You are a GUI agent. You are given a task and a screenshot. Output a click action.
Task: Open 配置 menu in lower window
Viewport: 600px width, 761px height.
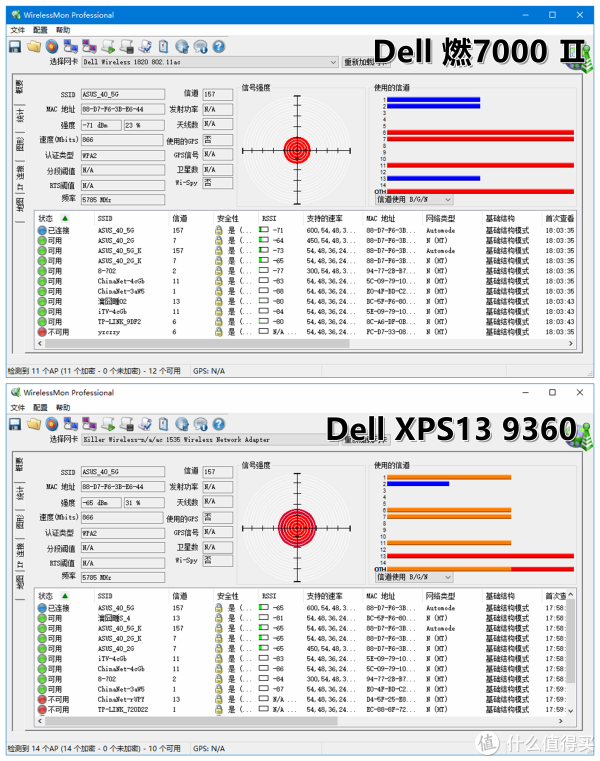[x=40, y=408]
